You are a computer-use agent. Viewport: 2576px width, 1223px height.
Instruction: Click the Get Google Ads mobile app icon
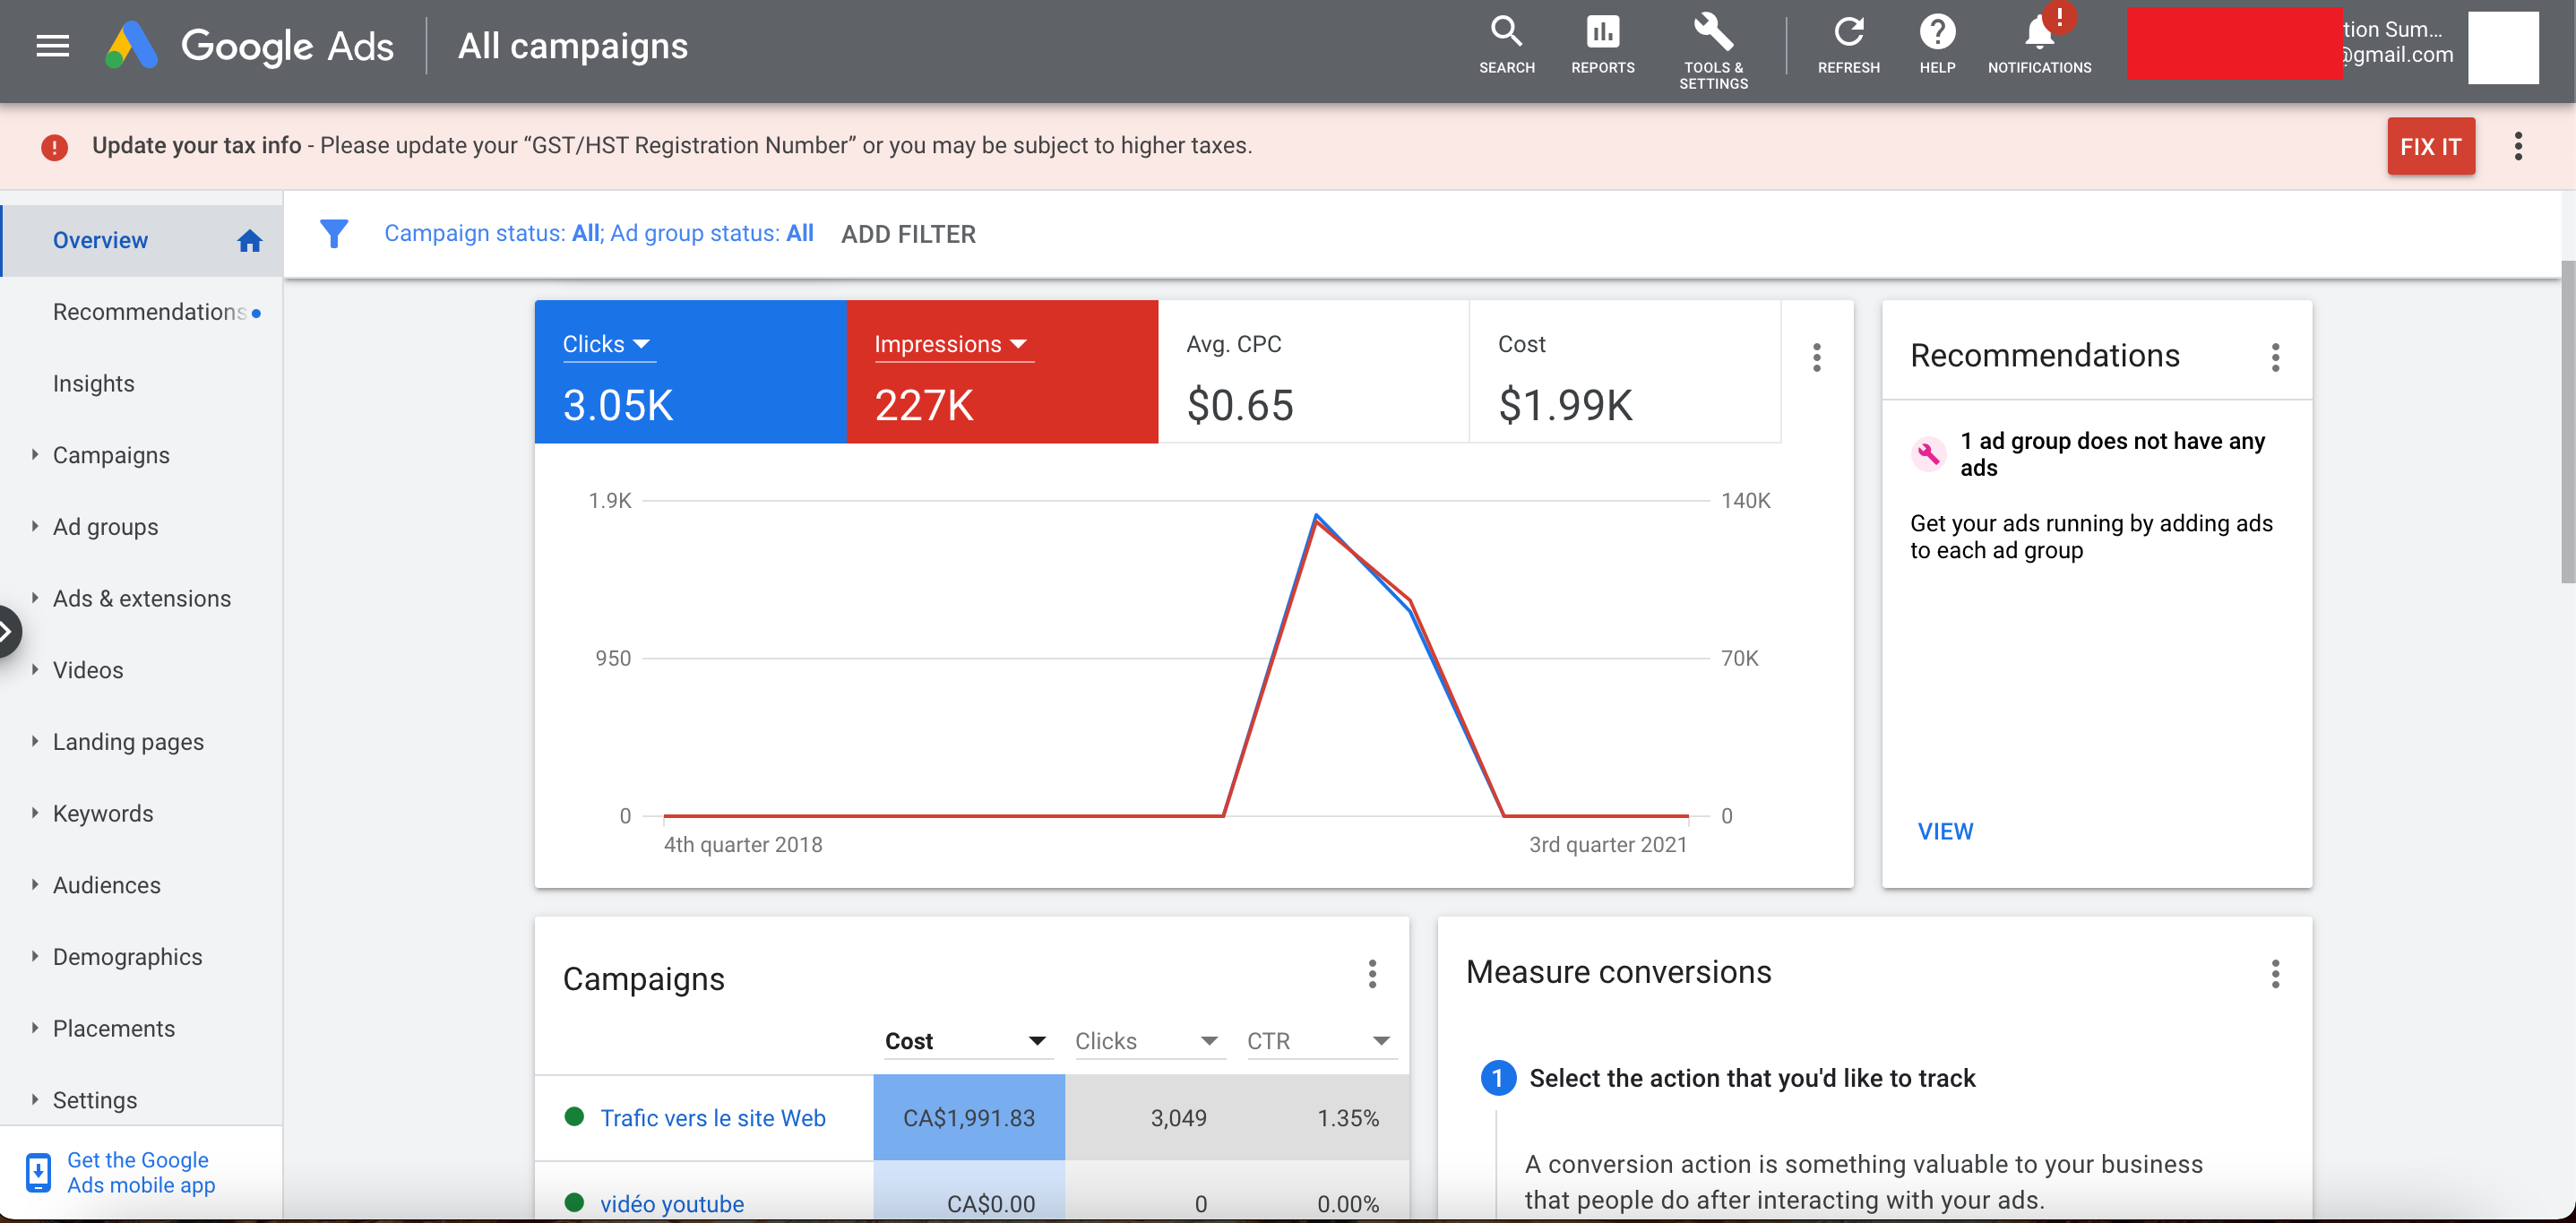click(38, 1172)
